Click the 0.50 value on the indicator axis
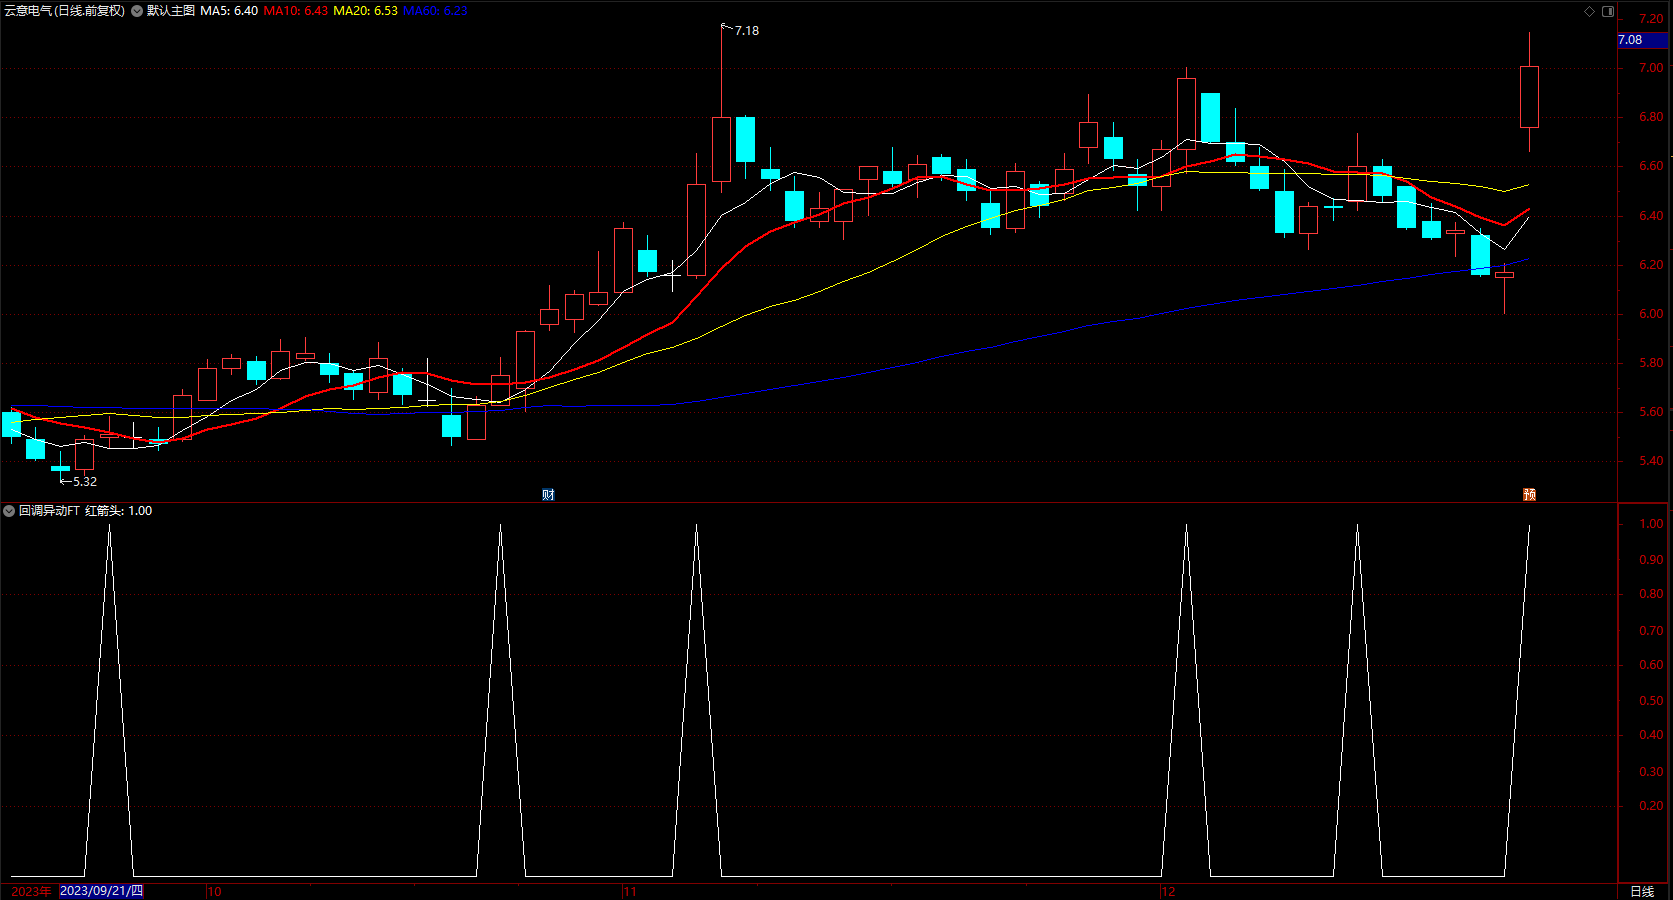Screen dimensions: 1673x900 [1651, 701]
